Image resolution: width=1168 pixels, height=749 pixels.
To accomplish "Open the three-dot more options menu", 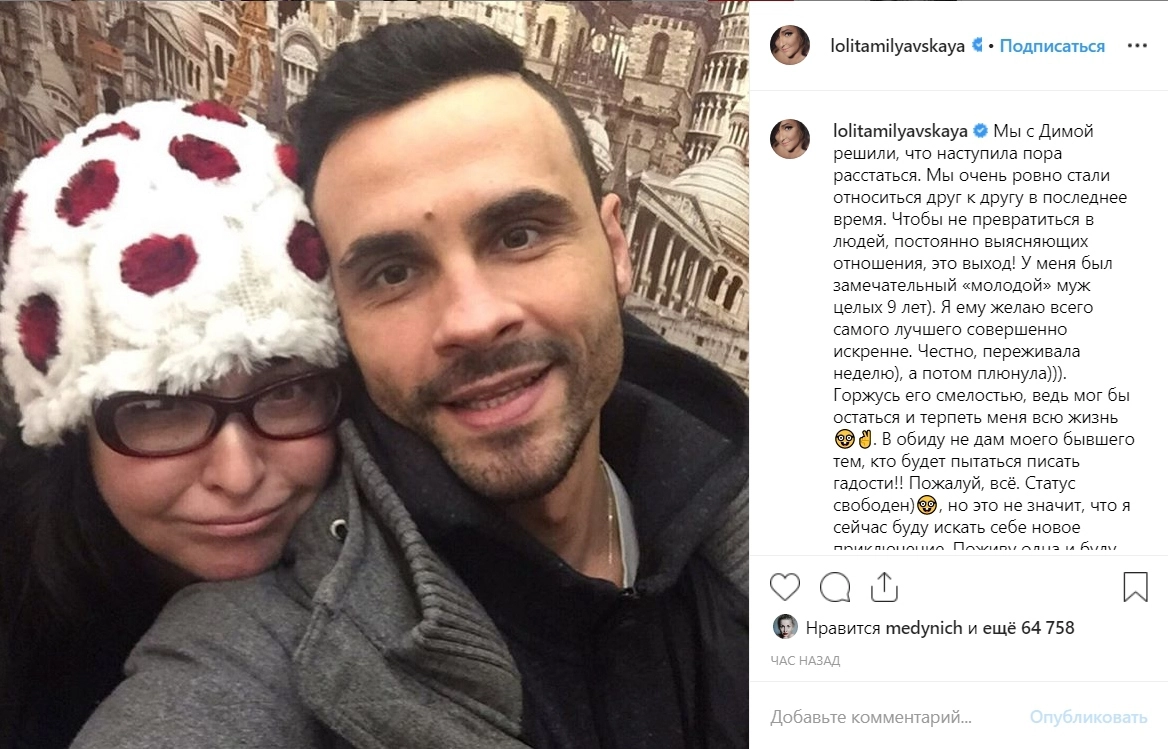I will (x=1137, y=46).
